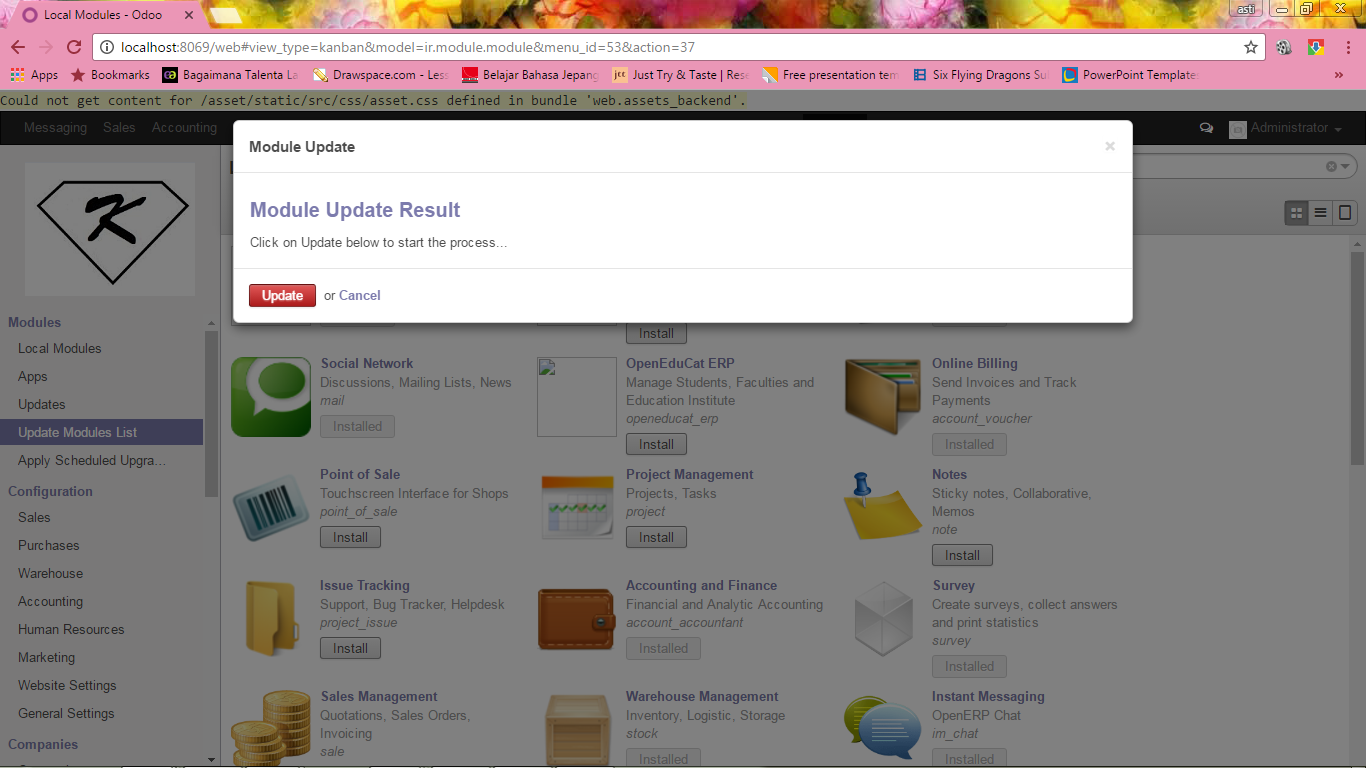Select the kanban view icon
The width and height of the screenshot is (1366, 768).
pos(1295,213)
